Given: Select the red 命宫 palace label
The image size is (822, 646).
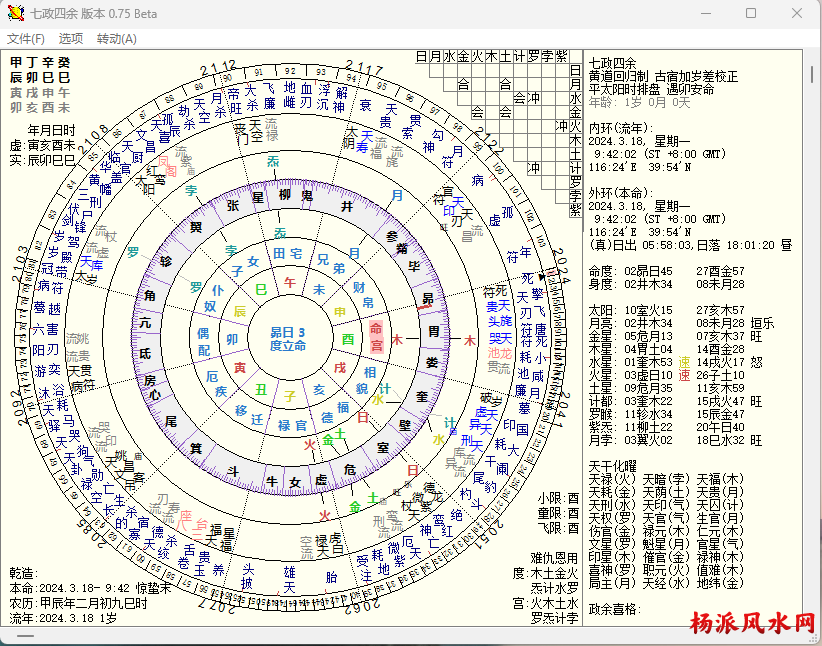Looking at the screenshot, I should tap(377, 336).
